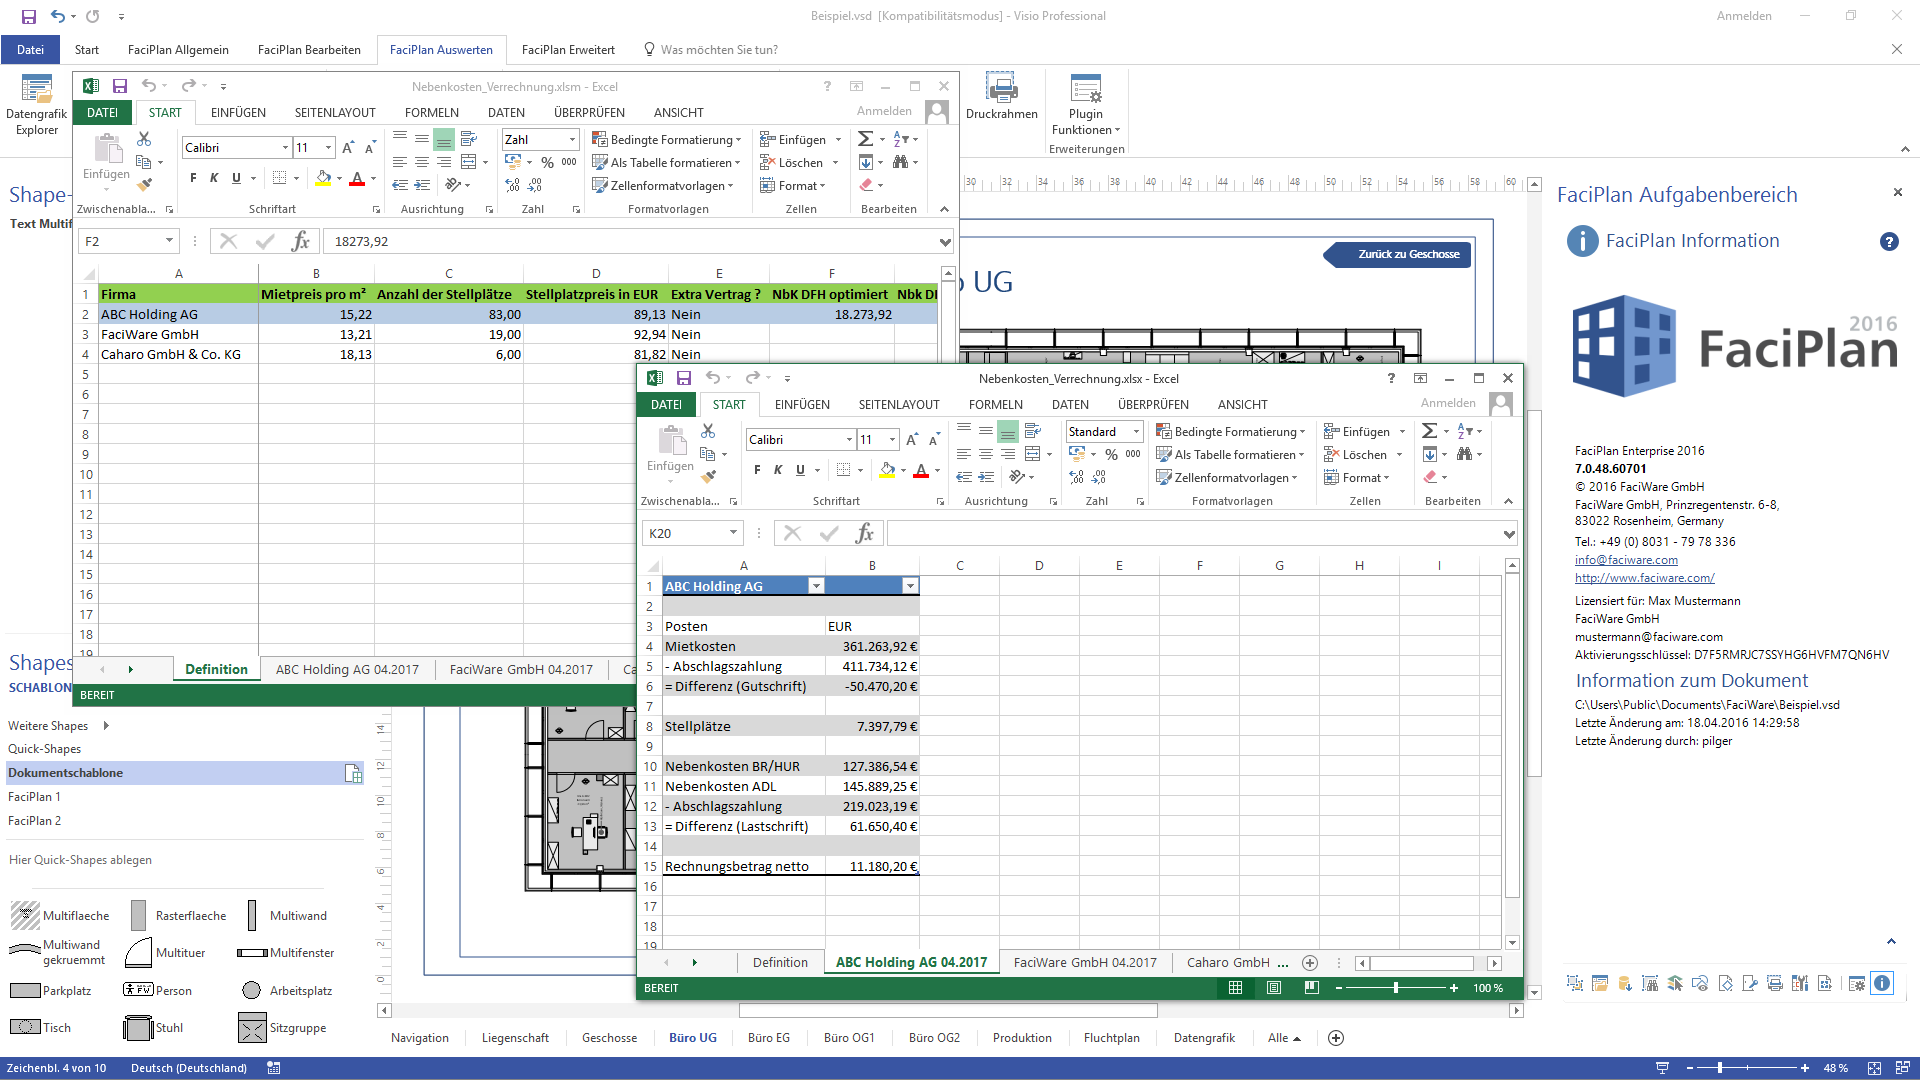
Task: Switch to normal view in the front Excel status bar
Action: coord(1236,988)
